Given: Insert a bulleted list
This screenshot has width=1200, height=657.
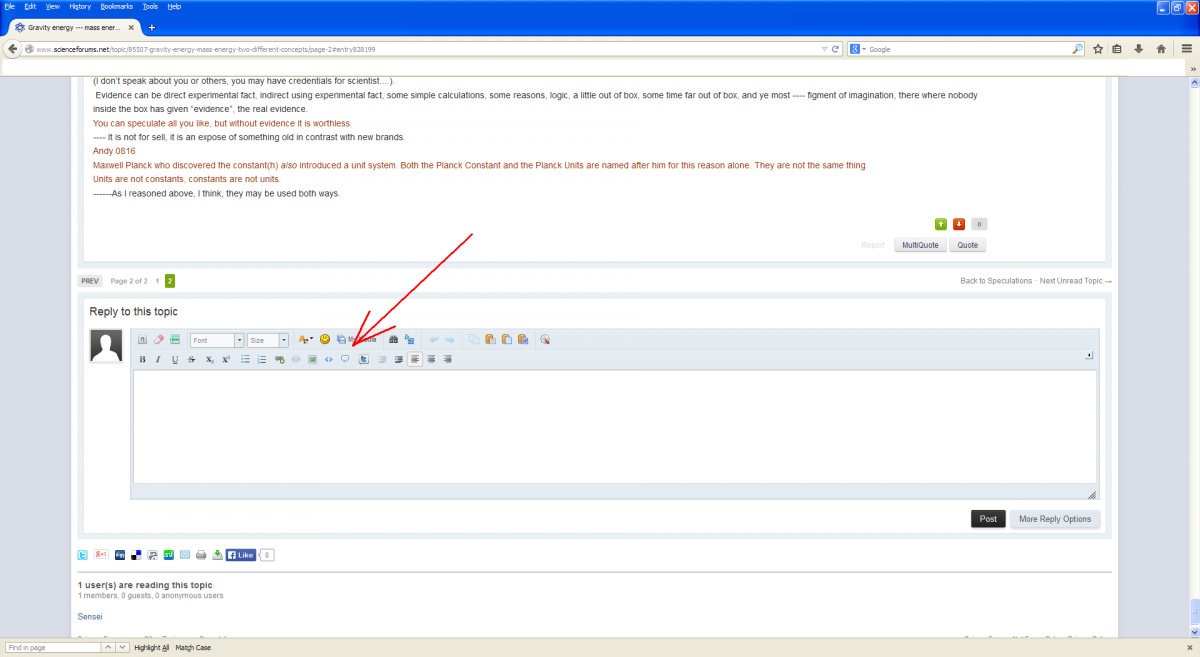Looking at the screenshot, I should pyautogui.click(x=246, y=359).
